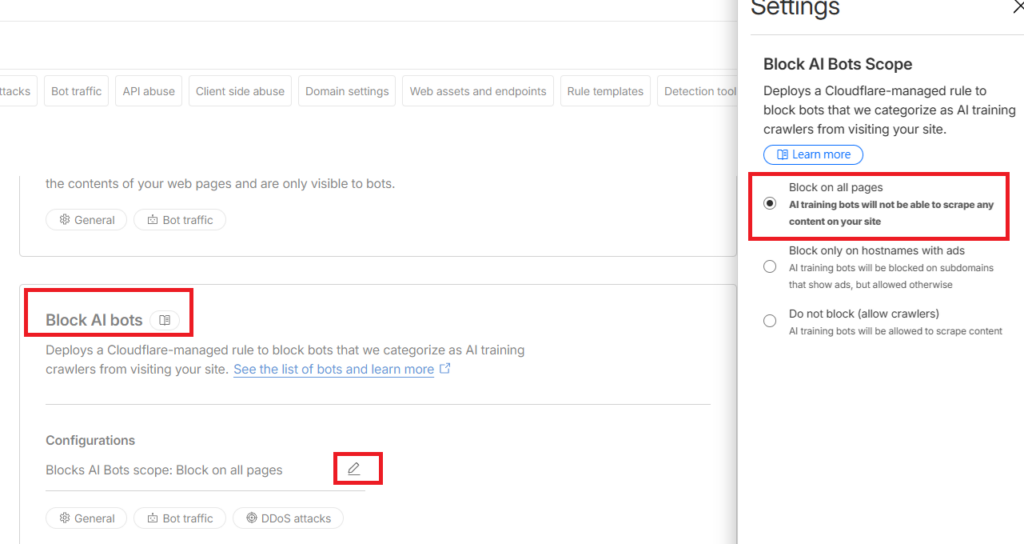
Task: Click the external link icon after learn more
Action: tap(445, 369)
